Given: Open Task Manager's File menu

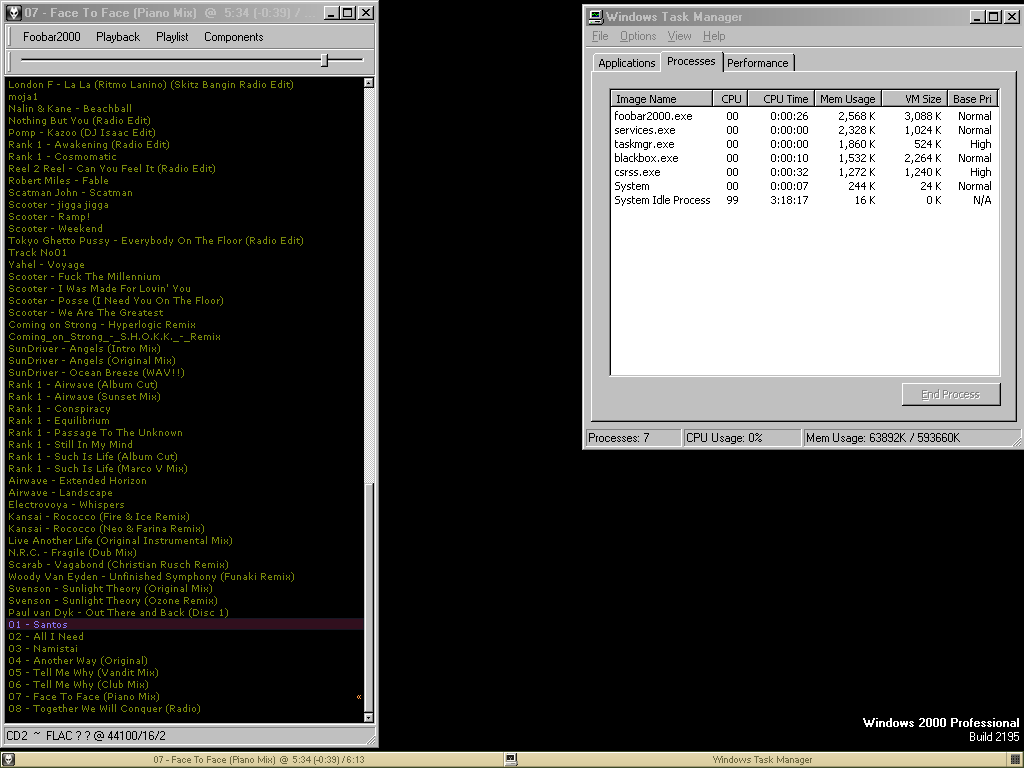Looking at the screenshot, I should (x=600, y=36).
